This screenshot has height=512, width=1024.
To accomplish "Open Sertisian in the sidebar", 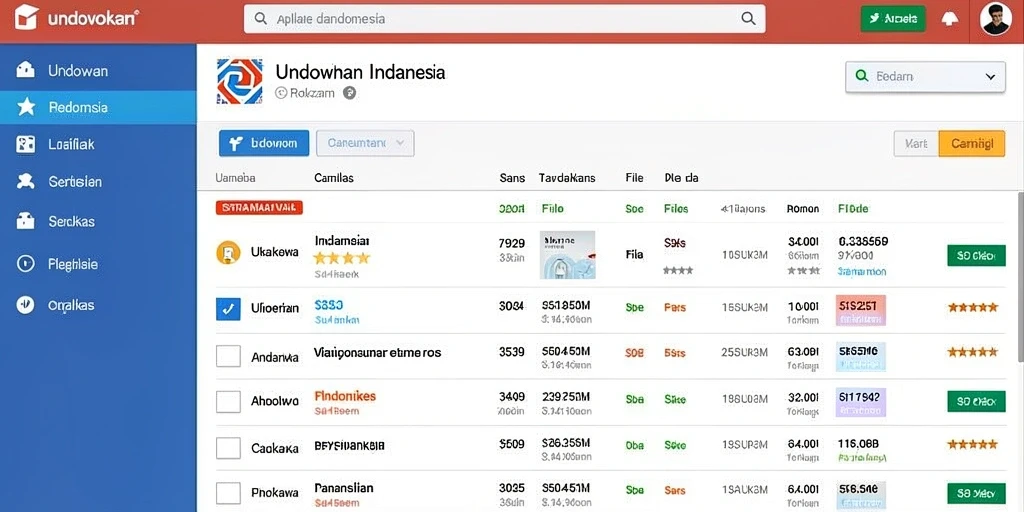I will tap(98, 182).
